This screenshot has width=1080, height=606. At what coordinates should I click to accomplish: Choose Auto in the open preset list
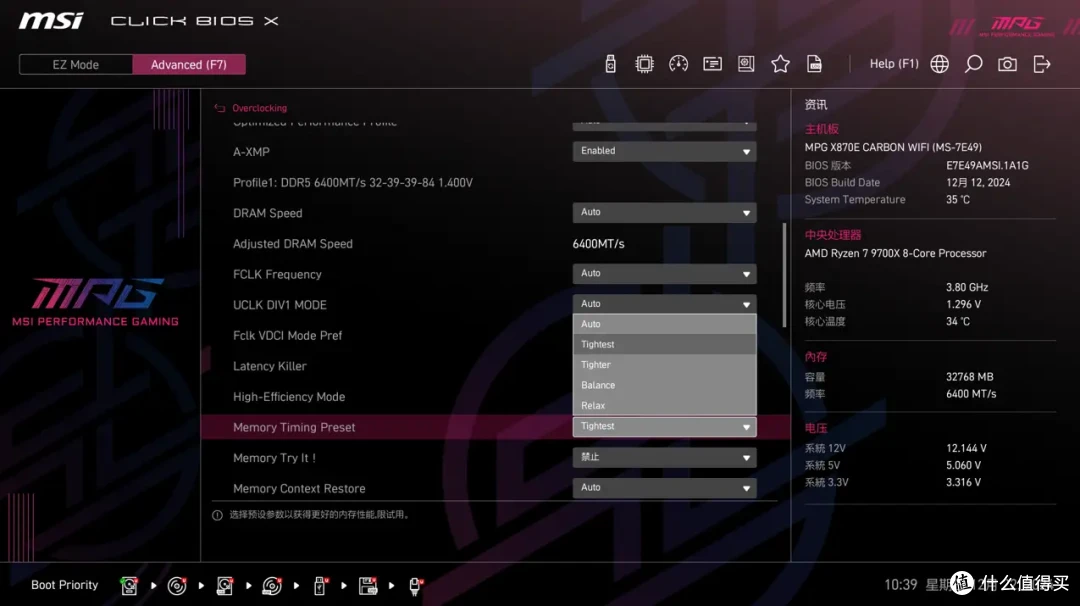pyautogui.click(x=664, y=324)
